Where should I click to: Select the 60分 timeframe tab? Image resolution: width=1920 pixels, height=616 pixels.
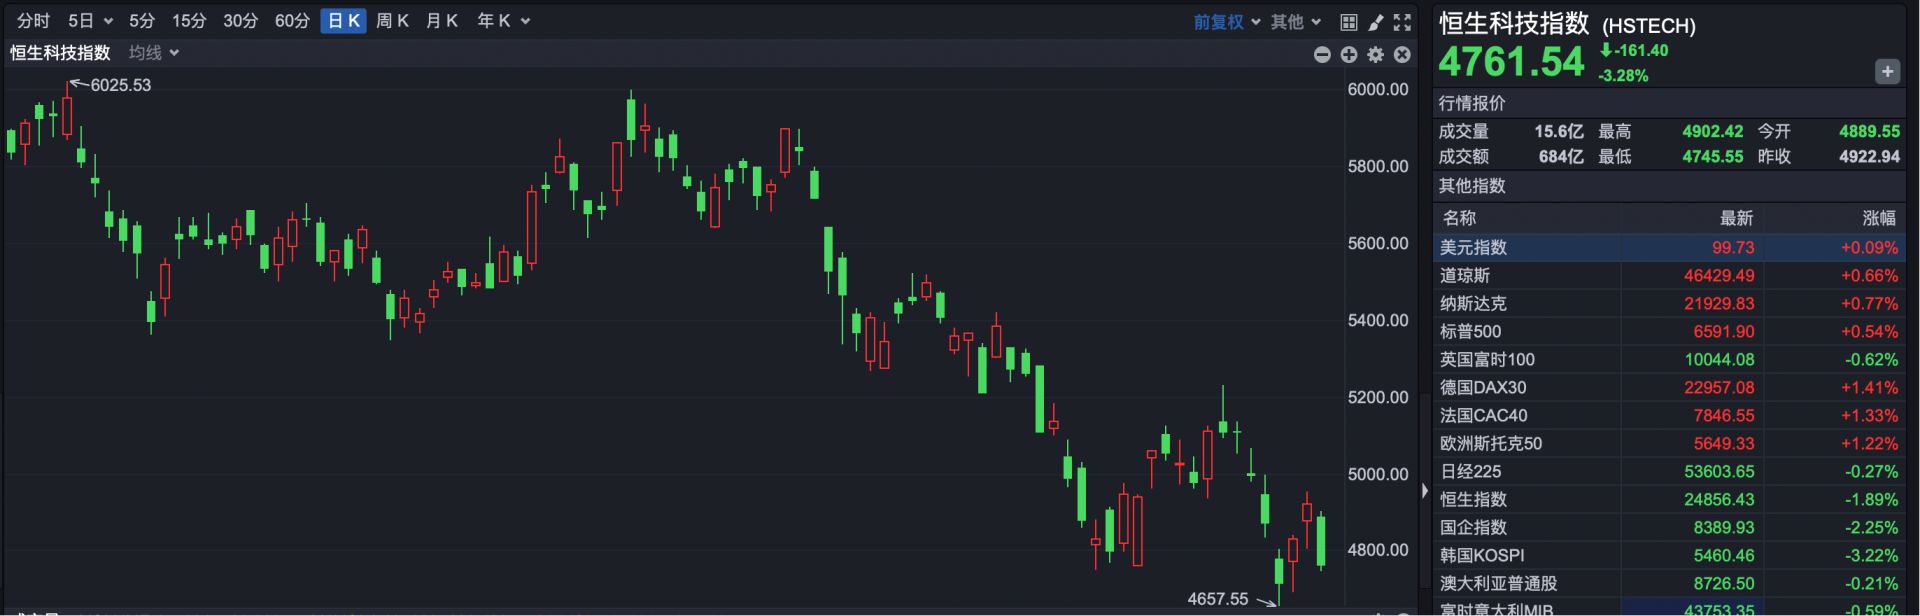tap(292, 21)
